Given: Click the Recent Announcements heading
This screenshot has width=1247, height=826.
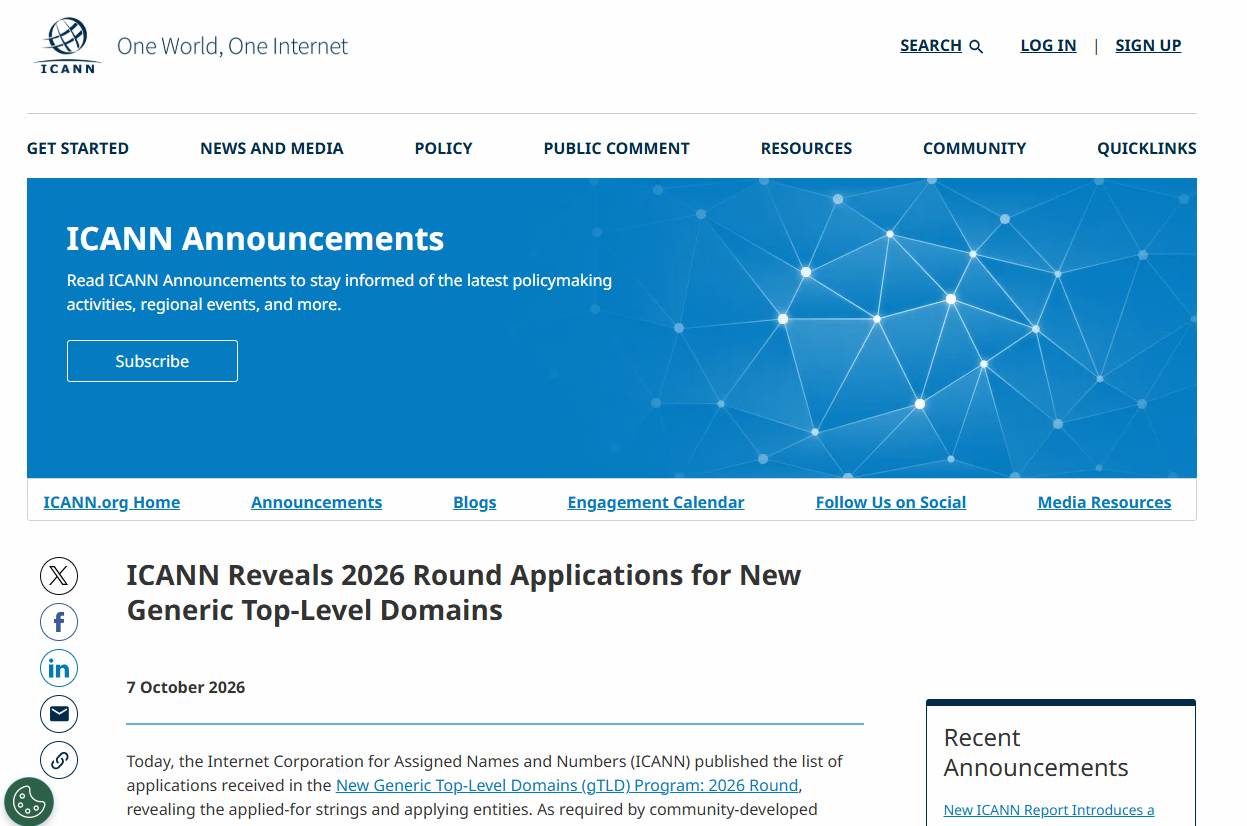Looking at the screenshot, I should coord(1036,752).
